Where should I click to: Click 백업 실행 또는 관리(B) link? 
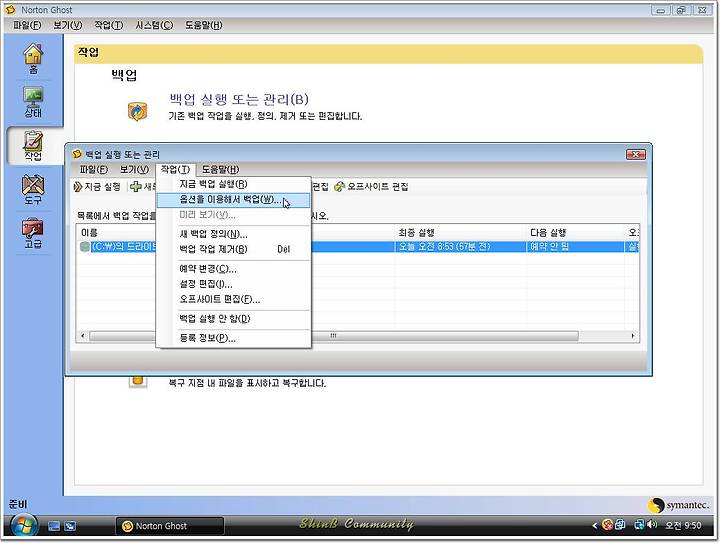[239, 99]
